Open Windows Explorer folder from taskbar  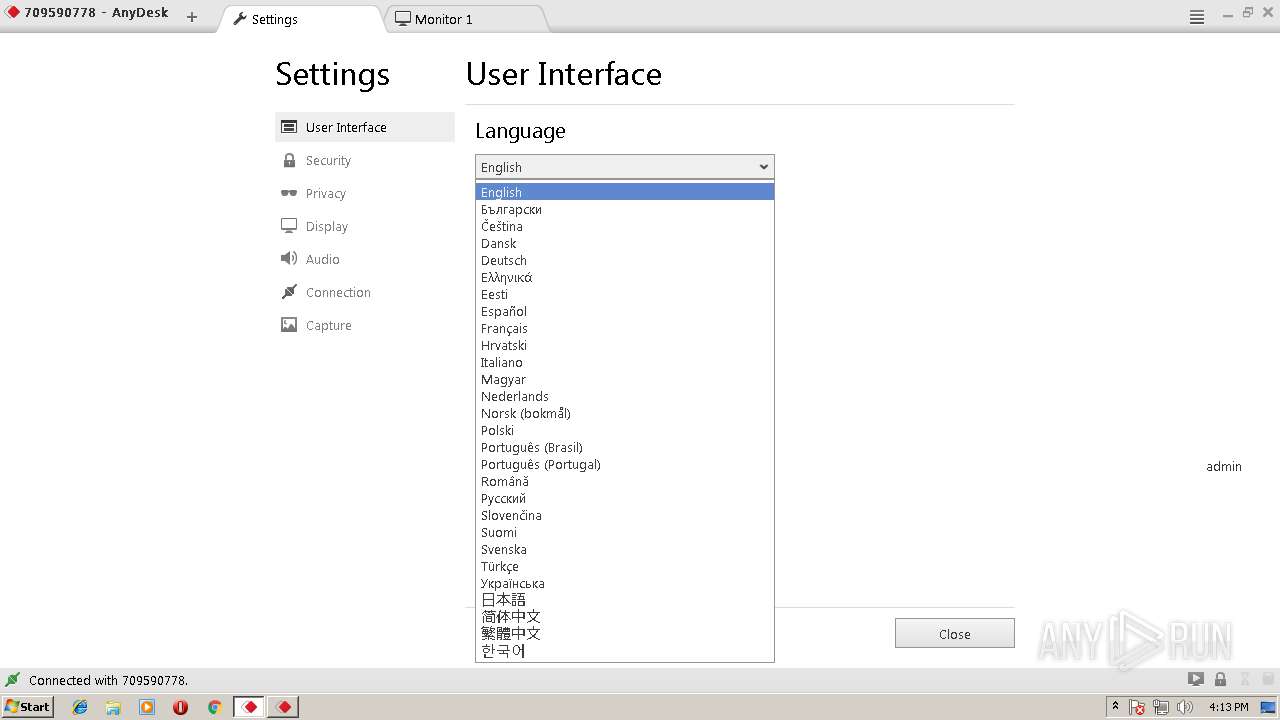113,707
